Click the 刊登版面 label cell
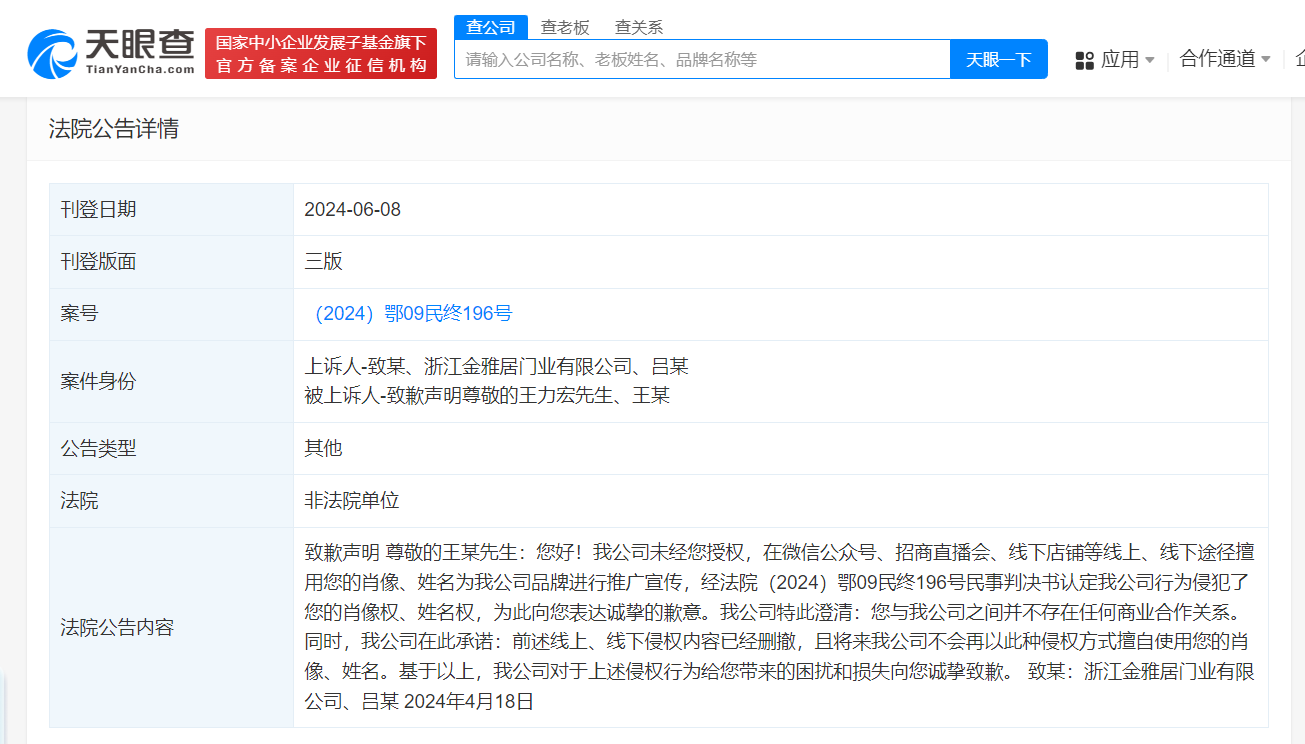This screenshot has height=744, width=1305. pos(171,262)
